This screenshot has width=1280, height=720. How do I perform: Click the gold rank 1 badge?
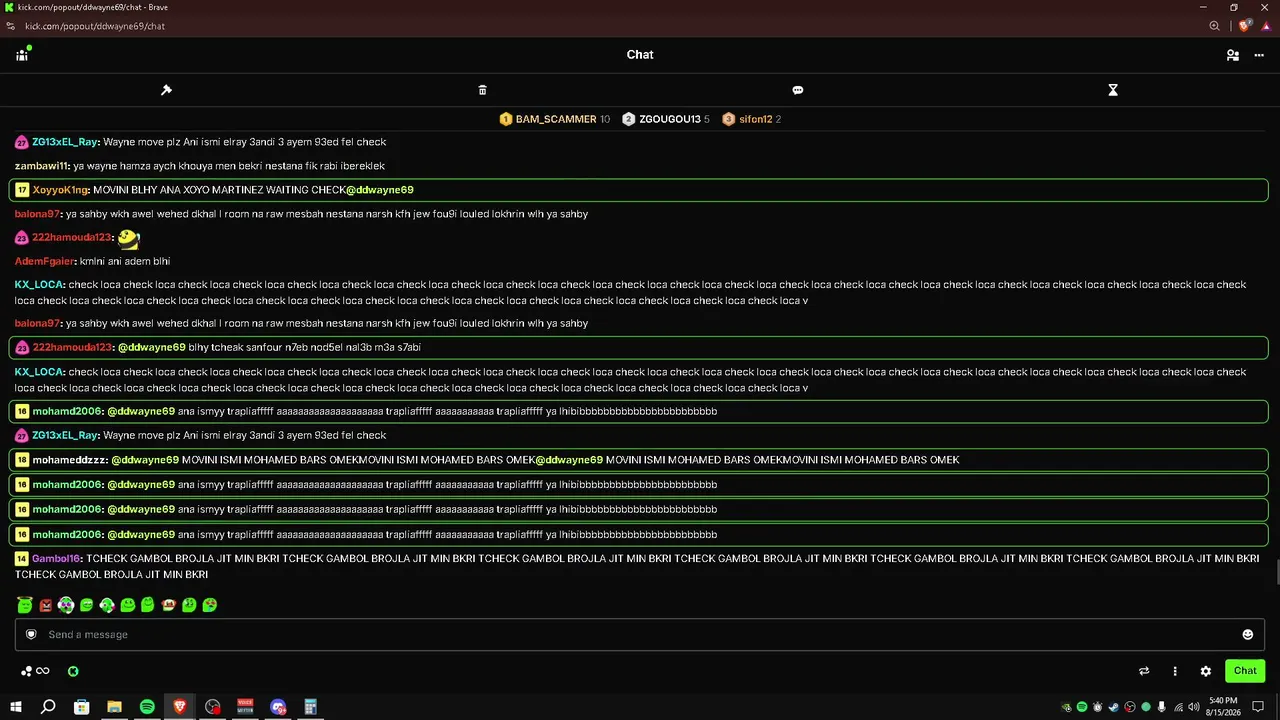click(x=506, y=119)
